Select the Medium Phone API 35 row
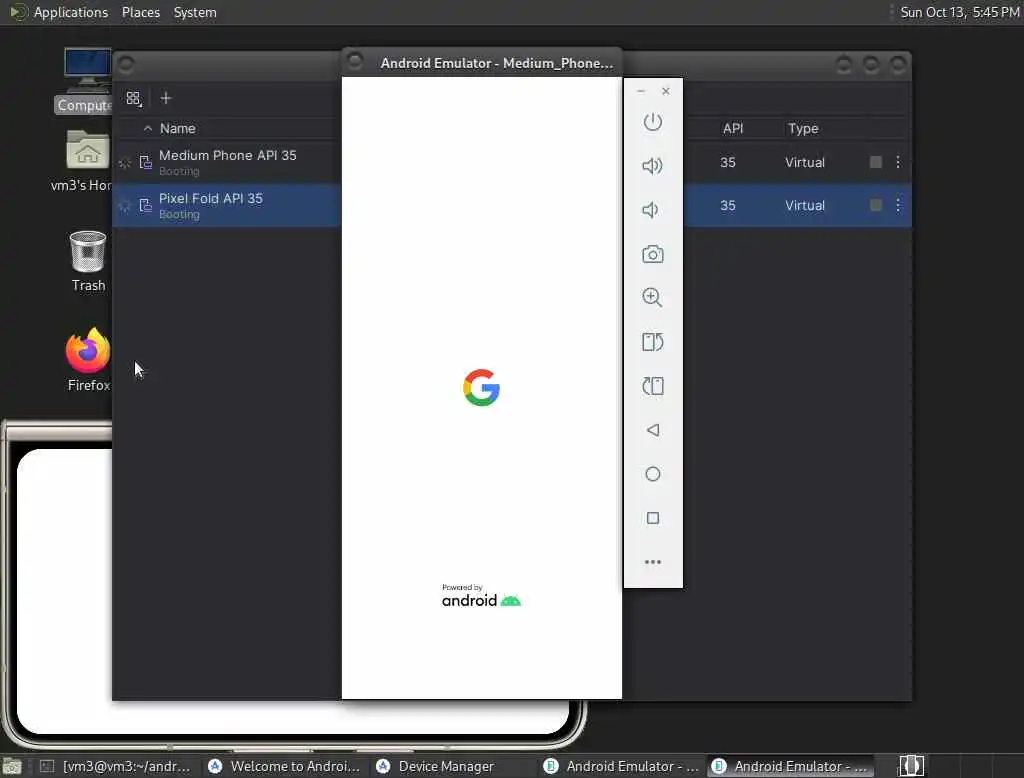This screenshot has height=778, width=1024. (511, 162)
